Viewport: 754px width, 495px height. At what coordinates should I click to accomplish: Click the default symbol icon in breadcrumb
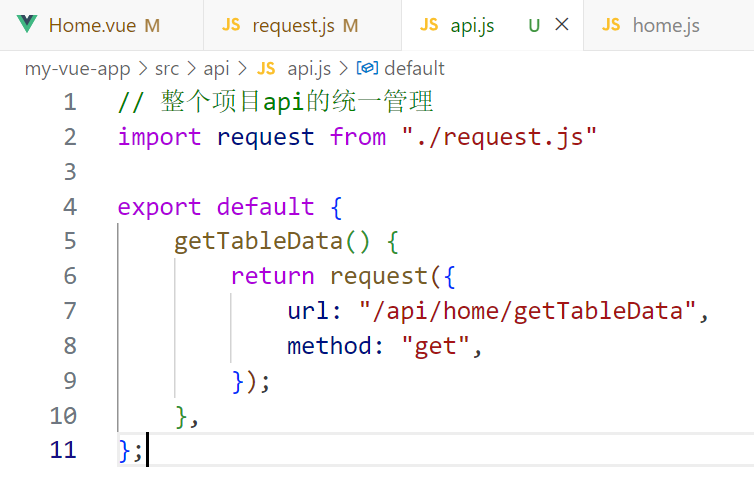point(367,68)
